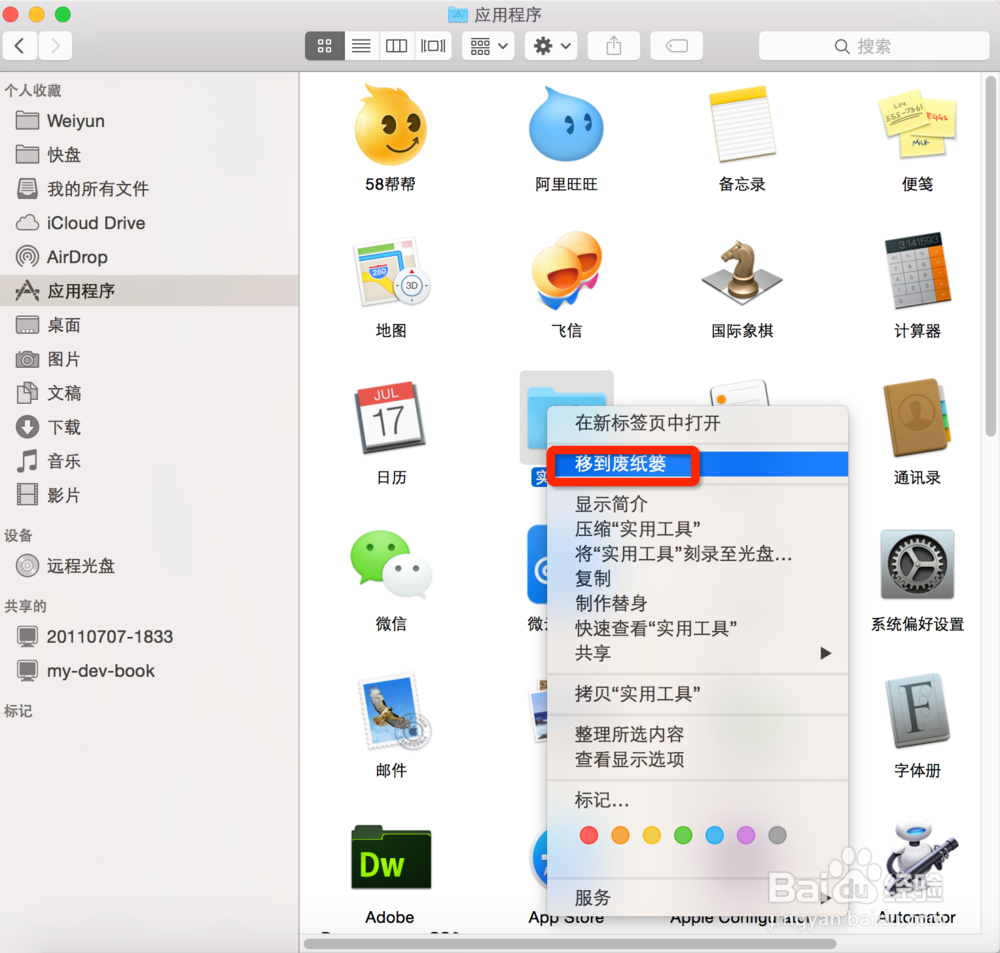Screen dimensions: 1000x953
Task: Apply the orange tag color
Action: coord(620,835)
